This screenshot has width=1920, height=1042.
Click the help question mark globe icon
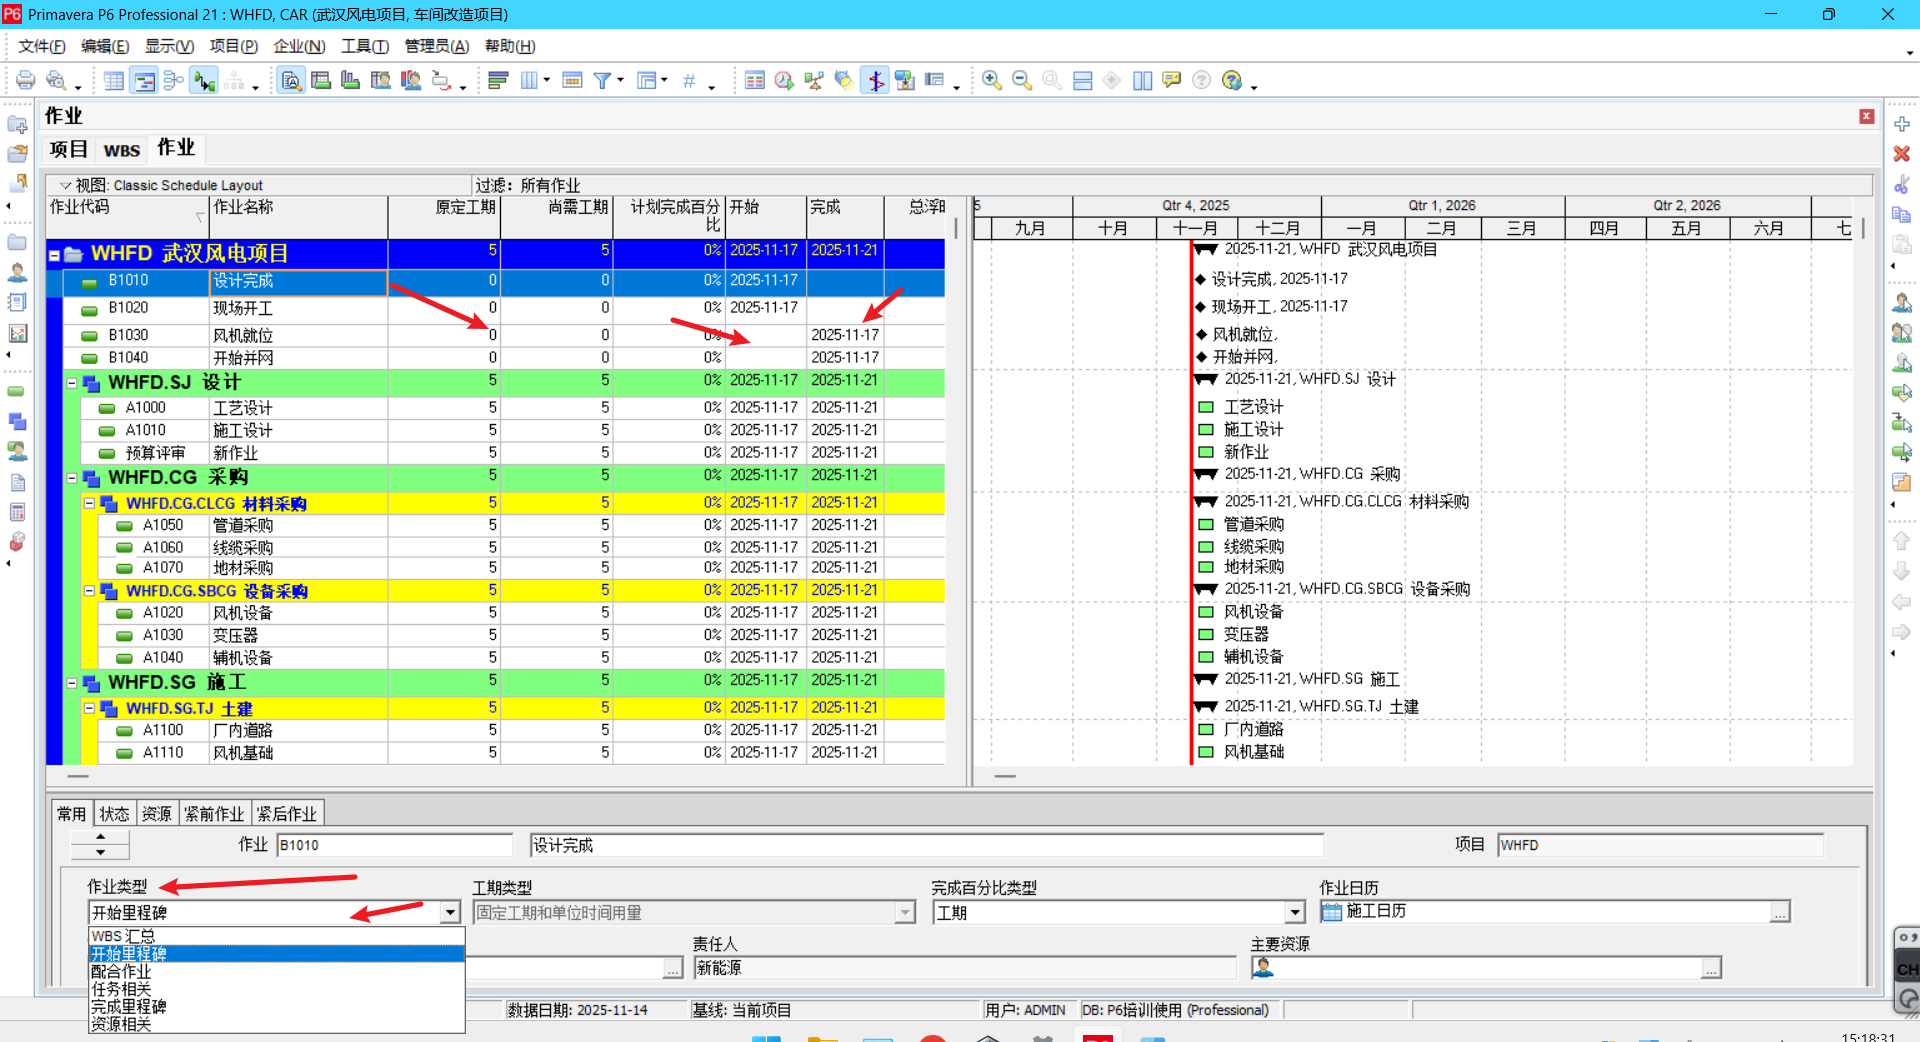[x=1232, y=81]
